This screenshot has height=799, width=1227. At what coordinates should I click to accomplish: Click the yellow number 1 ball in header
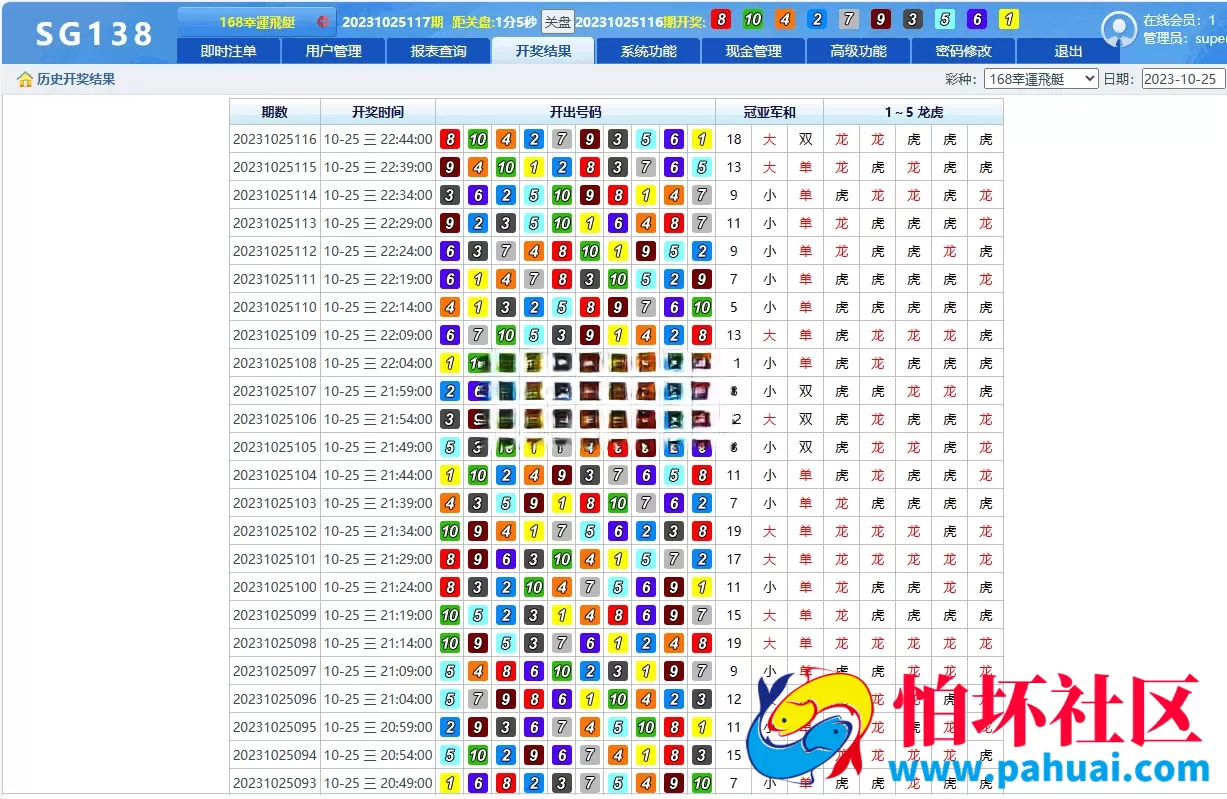click(x=1009, y=20)
